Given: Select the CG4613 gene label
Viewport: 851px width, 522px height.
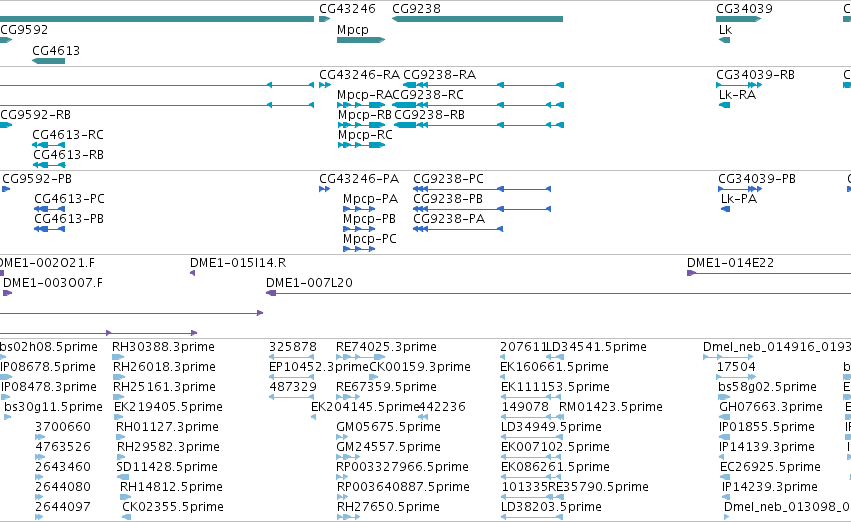Looking at the screenshot, I should [56, 50].
